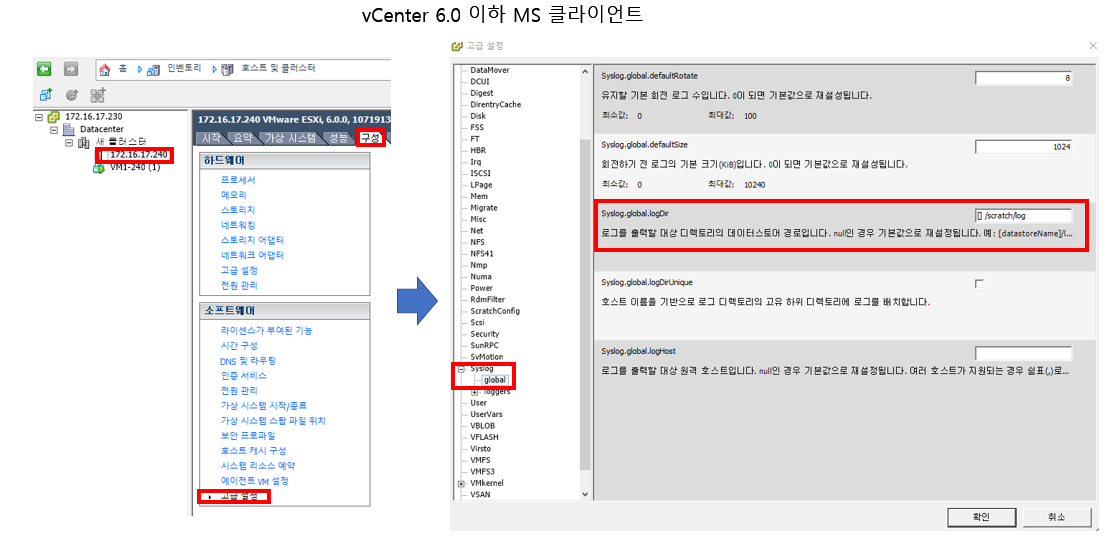Open the 요약 tab

click(241, 138)
